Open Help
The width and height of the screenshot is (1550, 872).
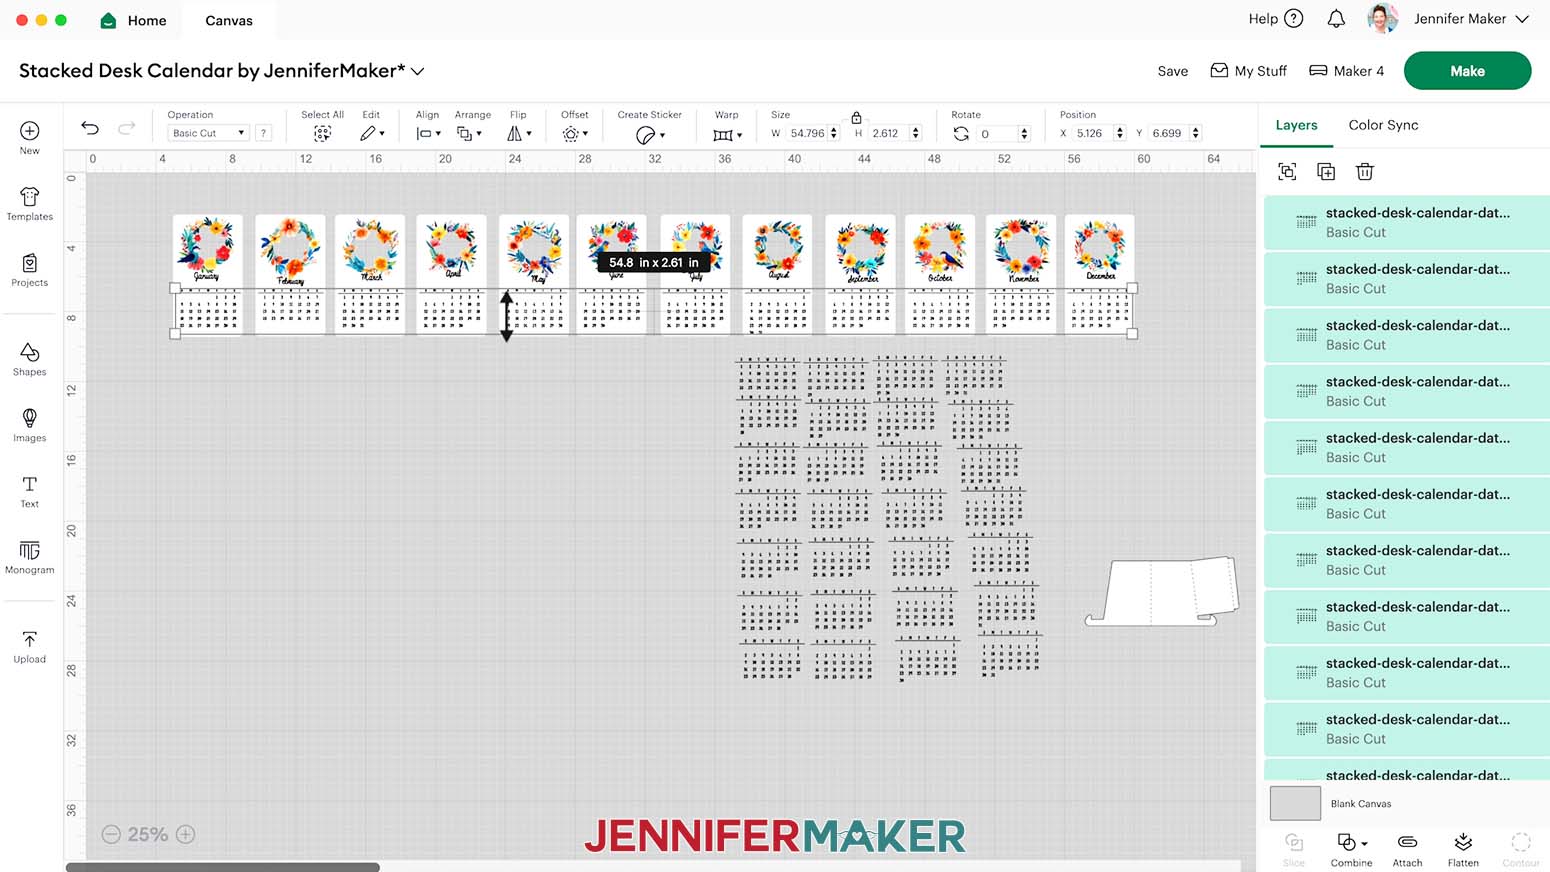[x=1275, y=19]
